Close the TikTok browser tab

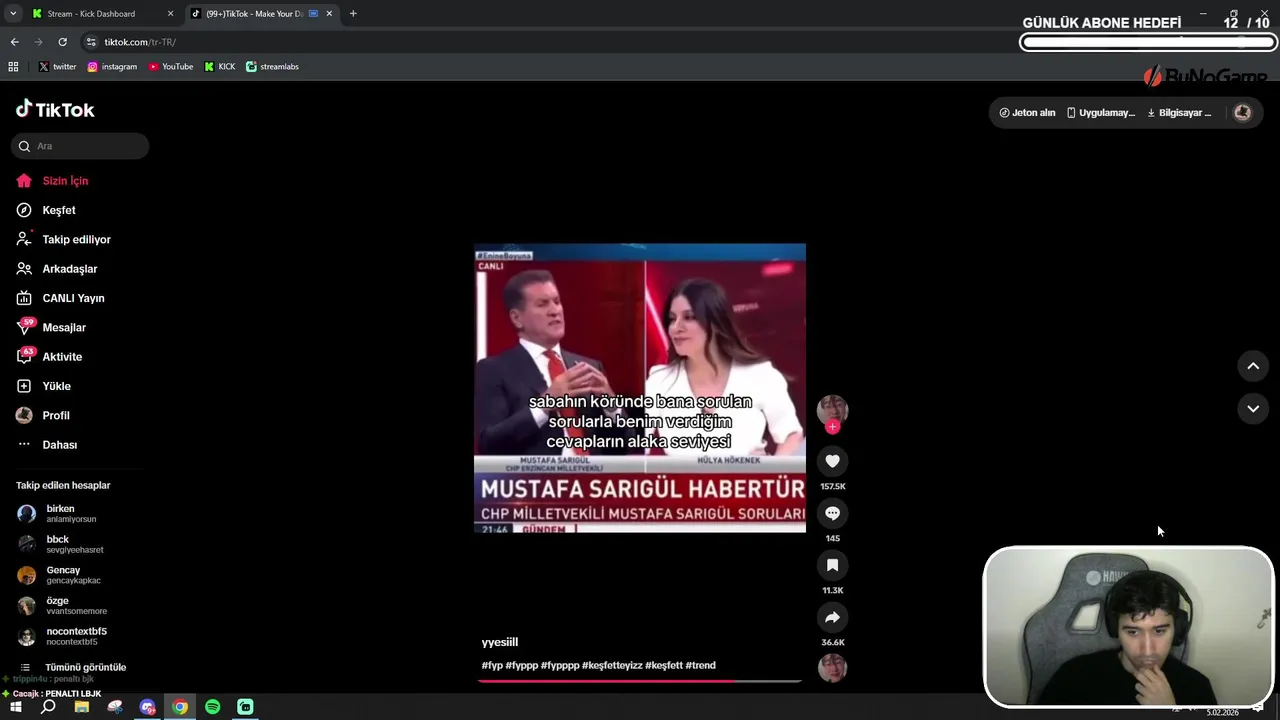(329, 14)
